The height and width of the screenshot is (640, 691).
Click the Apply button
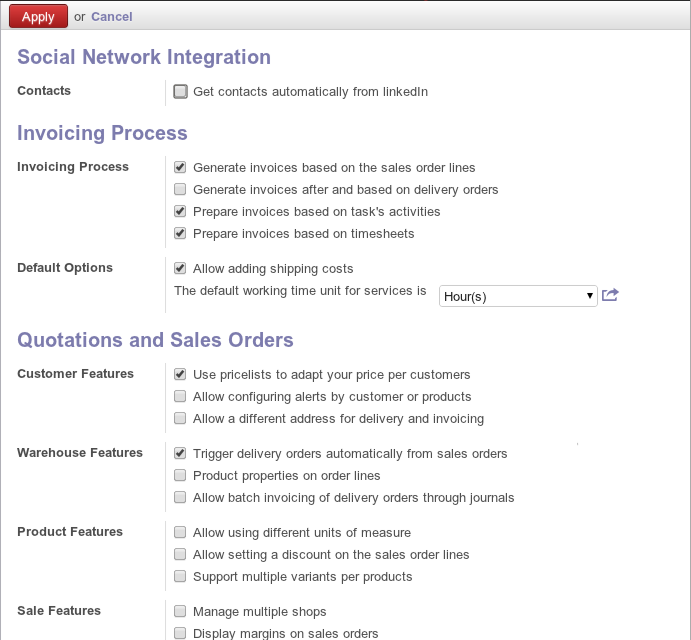(38, 16)
